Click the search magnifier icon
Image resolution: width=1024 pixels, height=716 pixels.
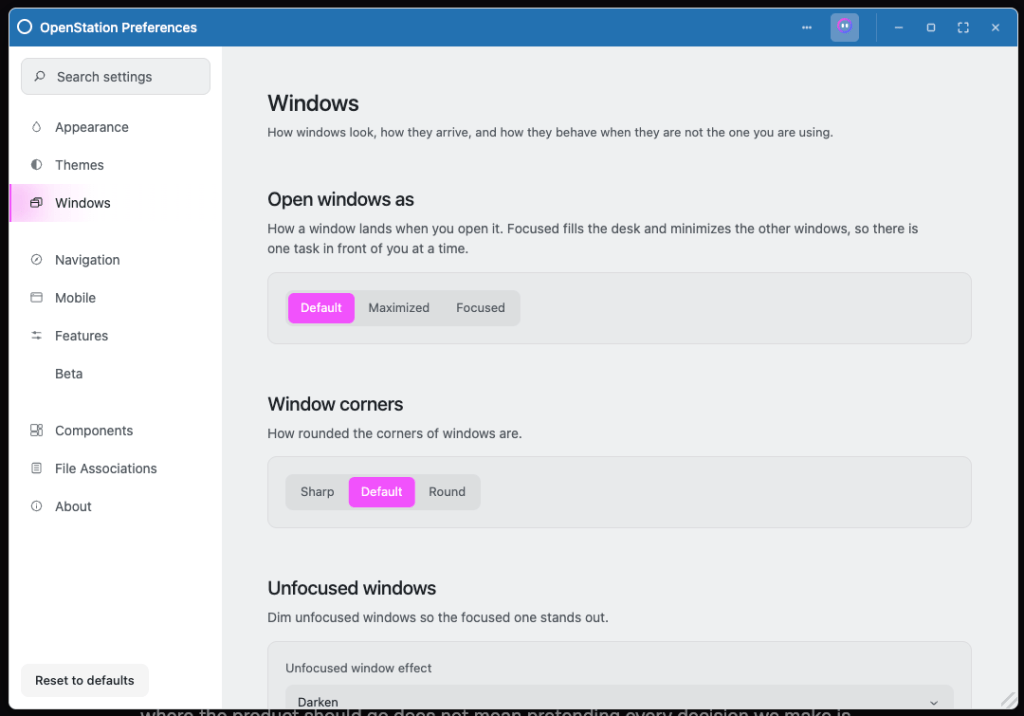40,76
